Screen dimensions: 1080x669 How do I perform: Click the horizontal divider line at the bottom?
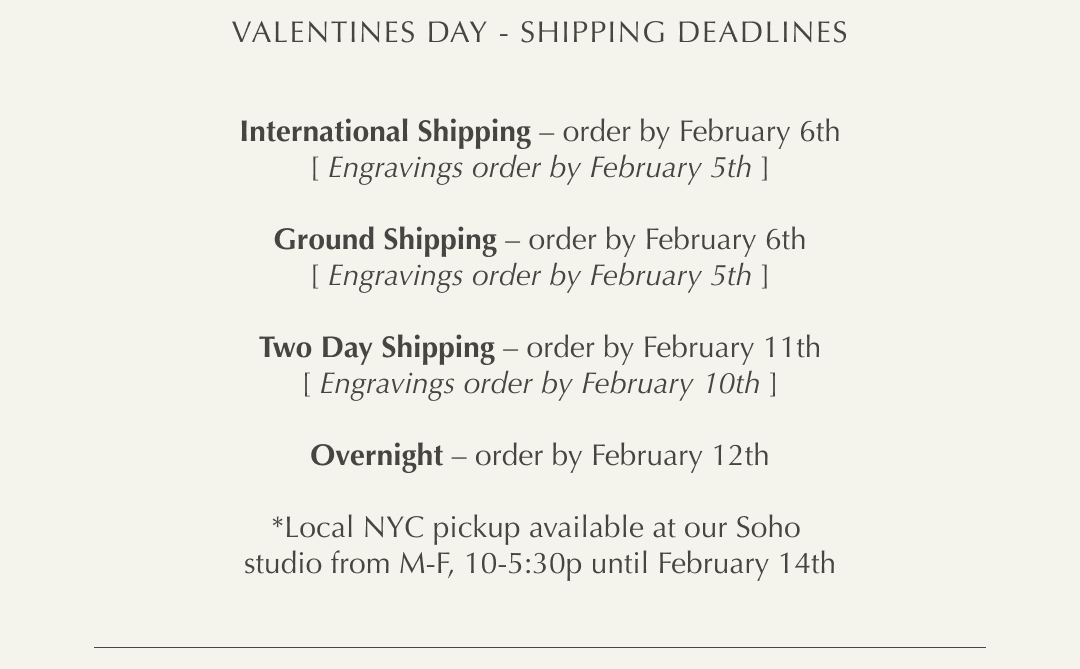tap(540, 648)
